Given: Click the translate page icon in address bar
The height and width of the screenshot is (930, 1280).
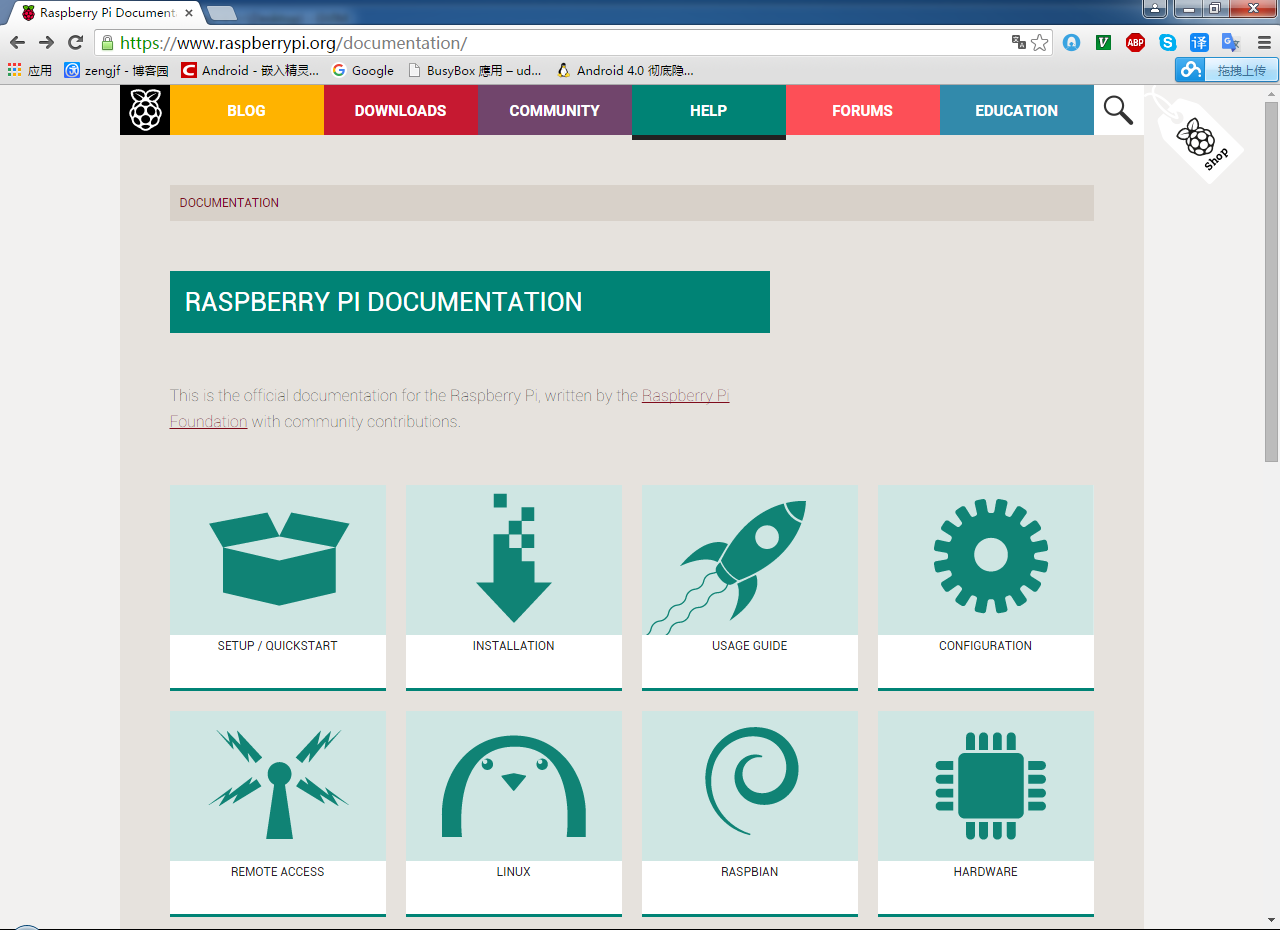Looking at the screenshot, I should (1019, 42).
